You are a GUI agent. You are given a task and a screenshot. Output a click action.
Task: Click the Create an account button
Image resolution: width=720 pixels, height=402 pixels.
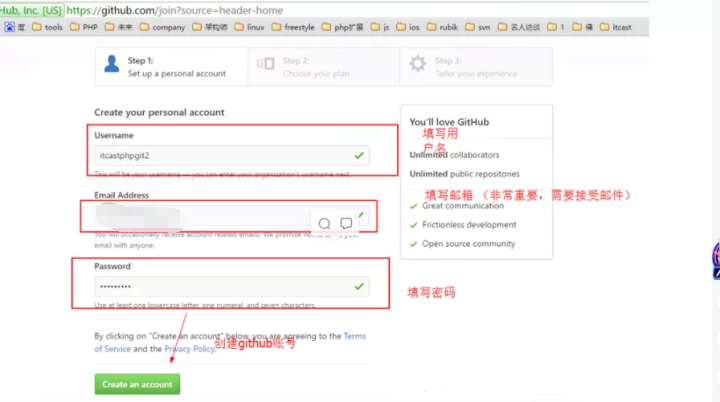click(x=137, y=384)
